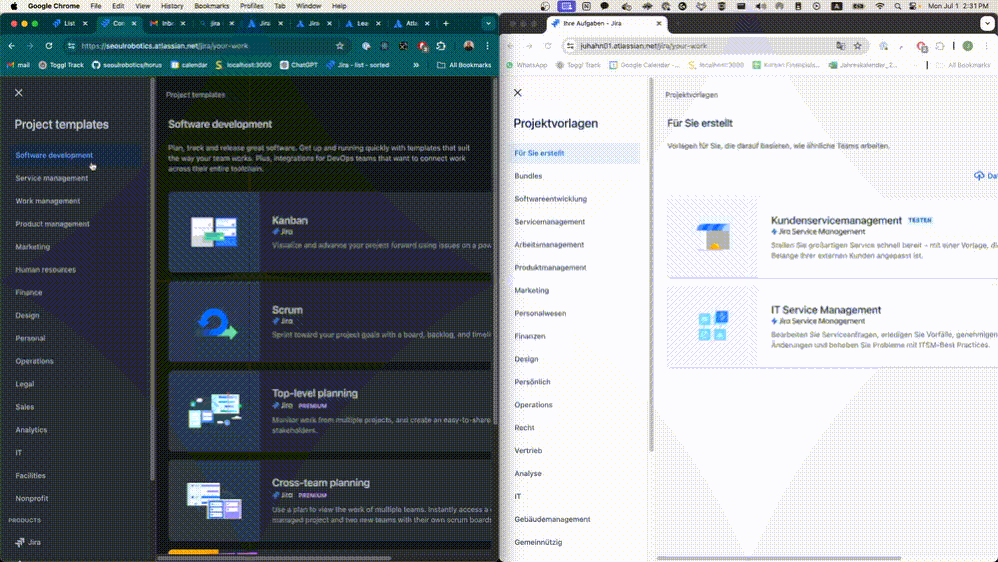Open the IT Service Management template
Image resolution: width=998 pixels, height=562 pixels.
click(833, 326)
